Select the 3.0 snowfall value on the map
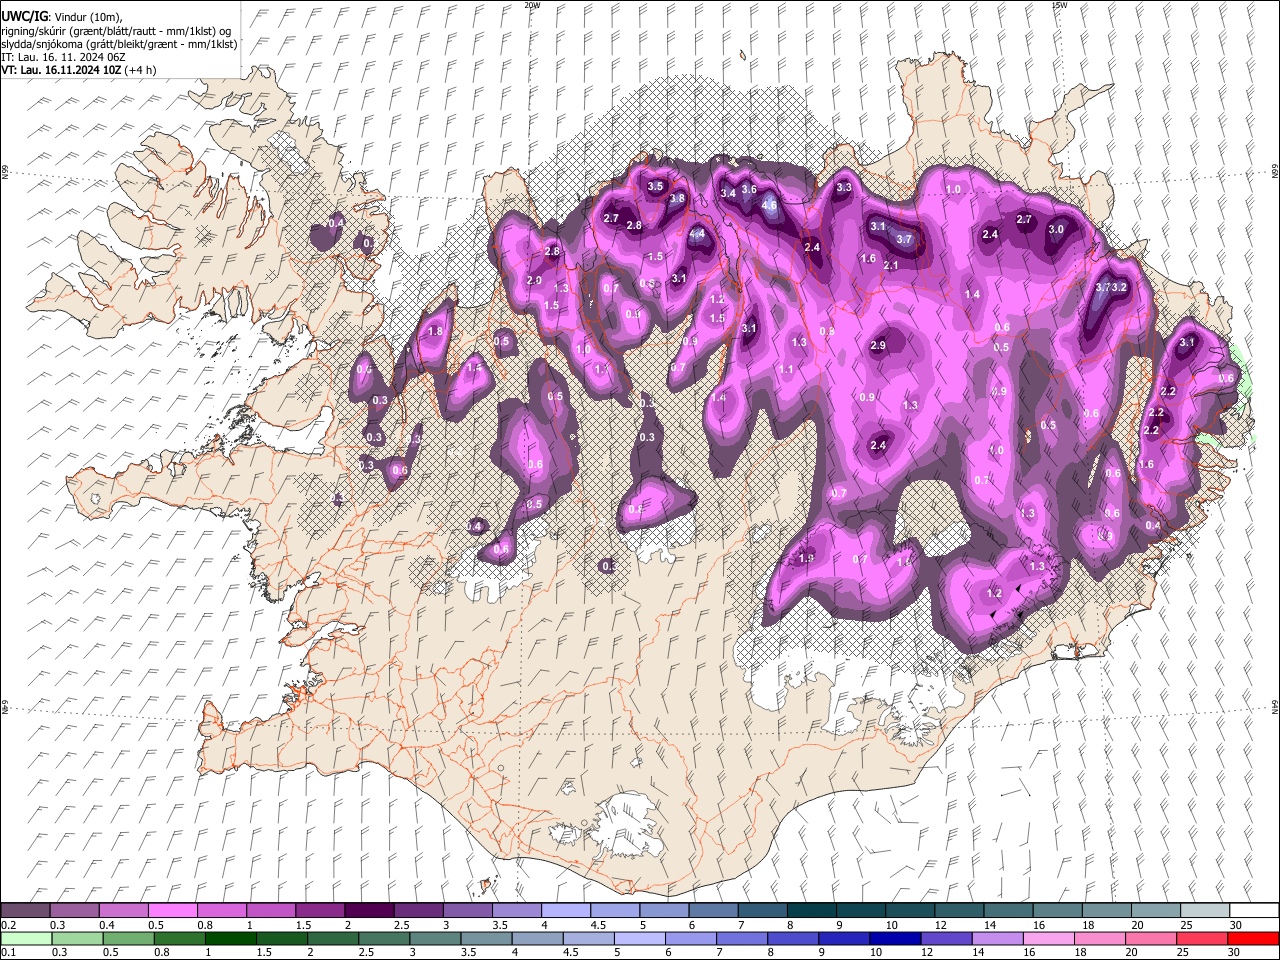Screen dimensions: 1280x960 point(1056,229)
